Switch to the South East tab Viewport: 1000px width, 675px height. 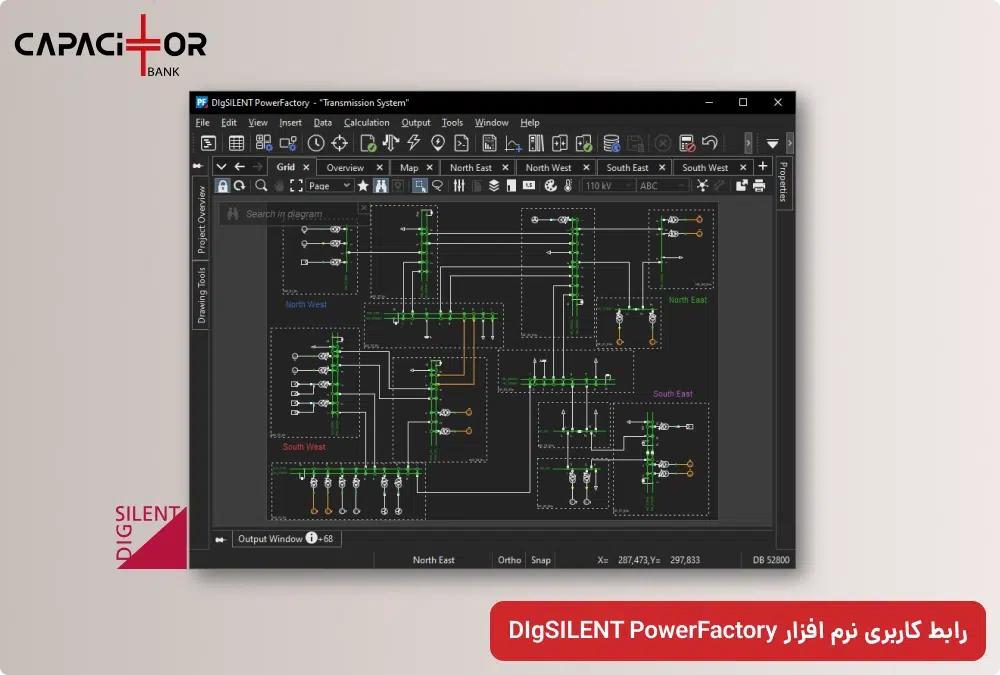click(x=627, y=168)
